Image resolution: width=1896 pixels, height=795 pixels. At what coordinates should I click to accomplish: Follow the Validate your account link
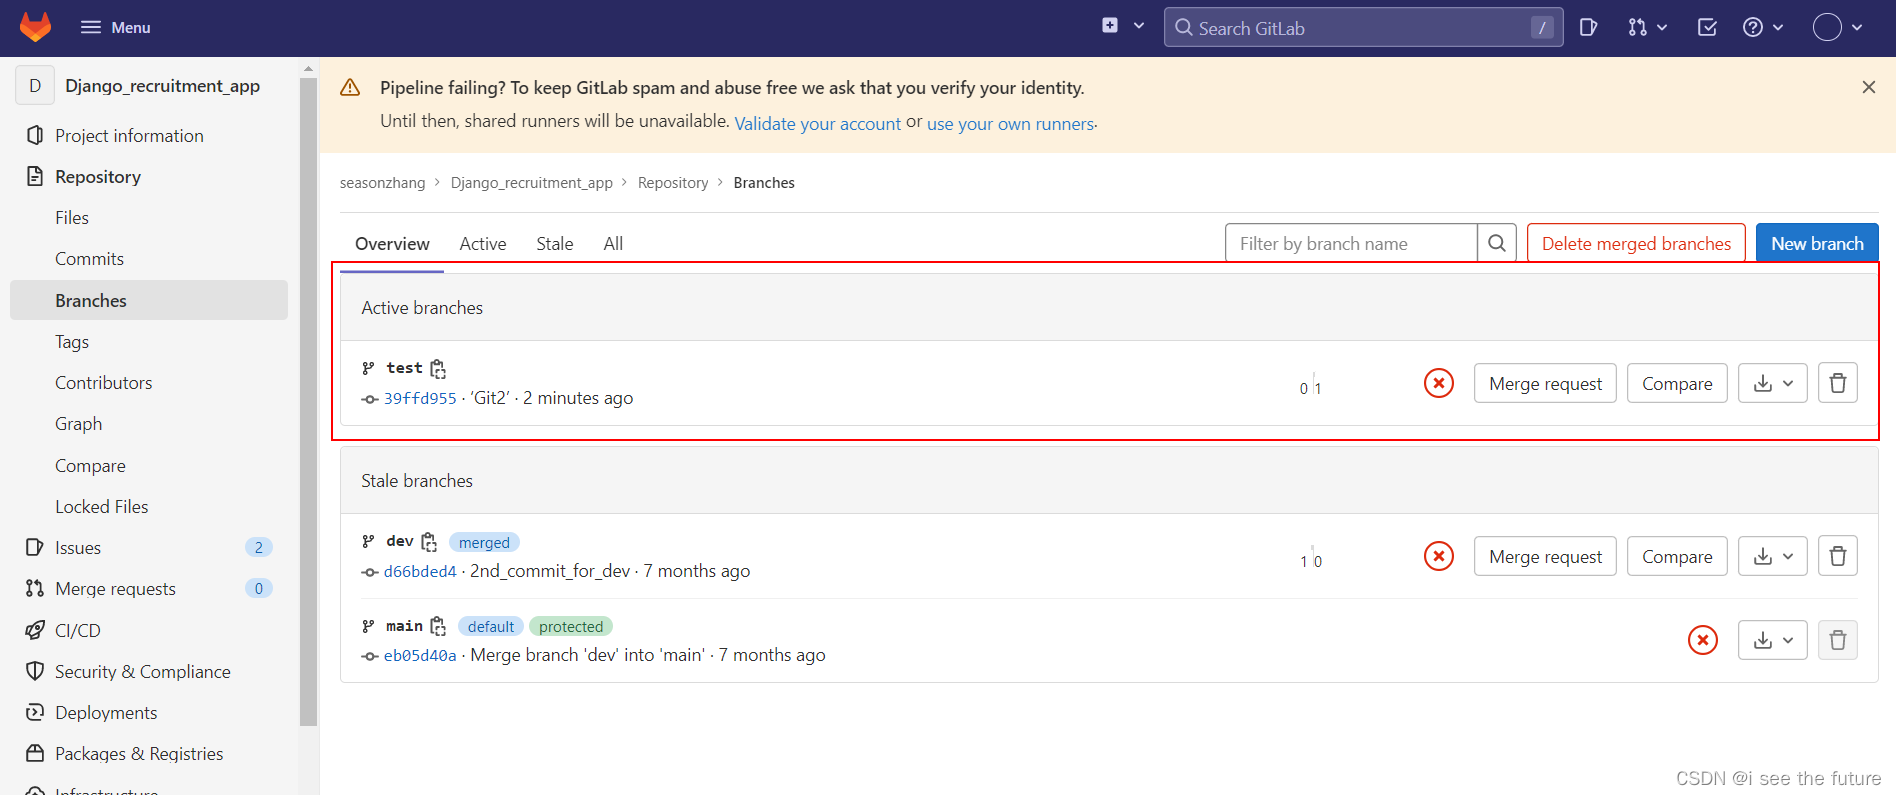click(x=818, y=123)
